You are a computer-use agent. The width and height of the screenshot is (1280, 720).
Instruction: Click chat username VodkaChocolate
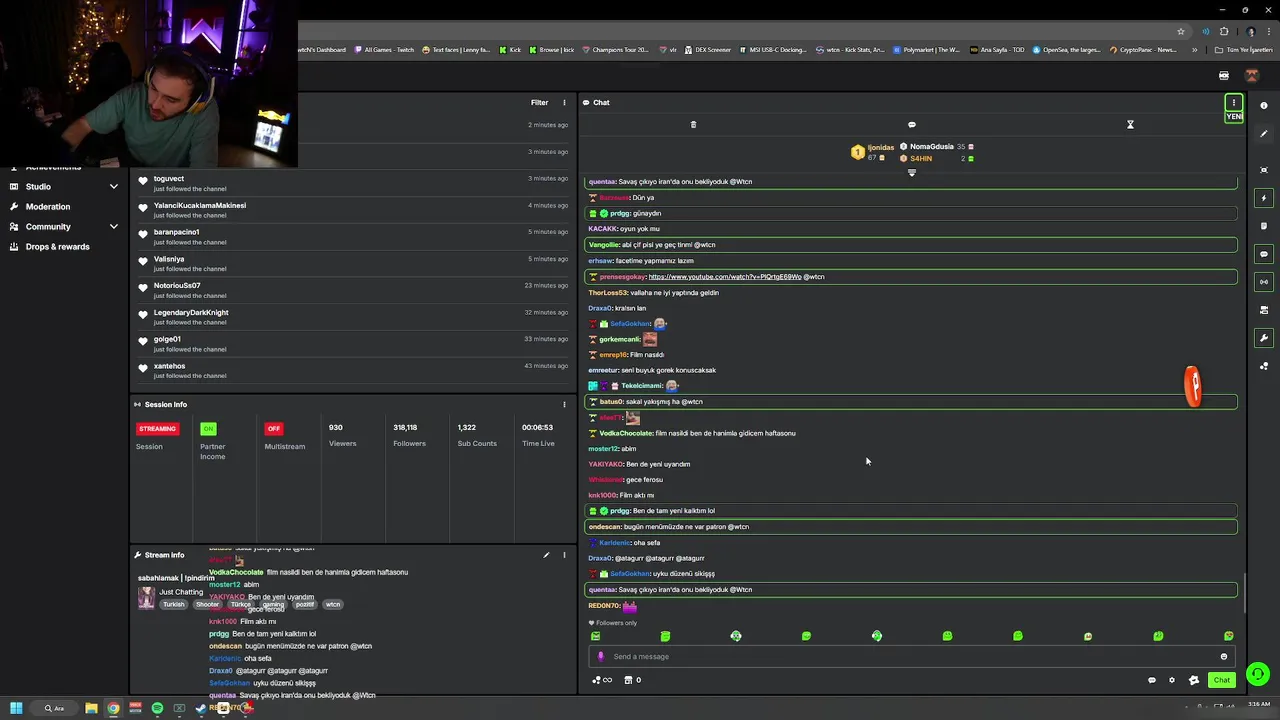point(626,433)
